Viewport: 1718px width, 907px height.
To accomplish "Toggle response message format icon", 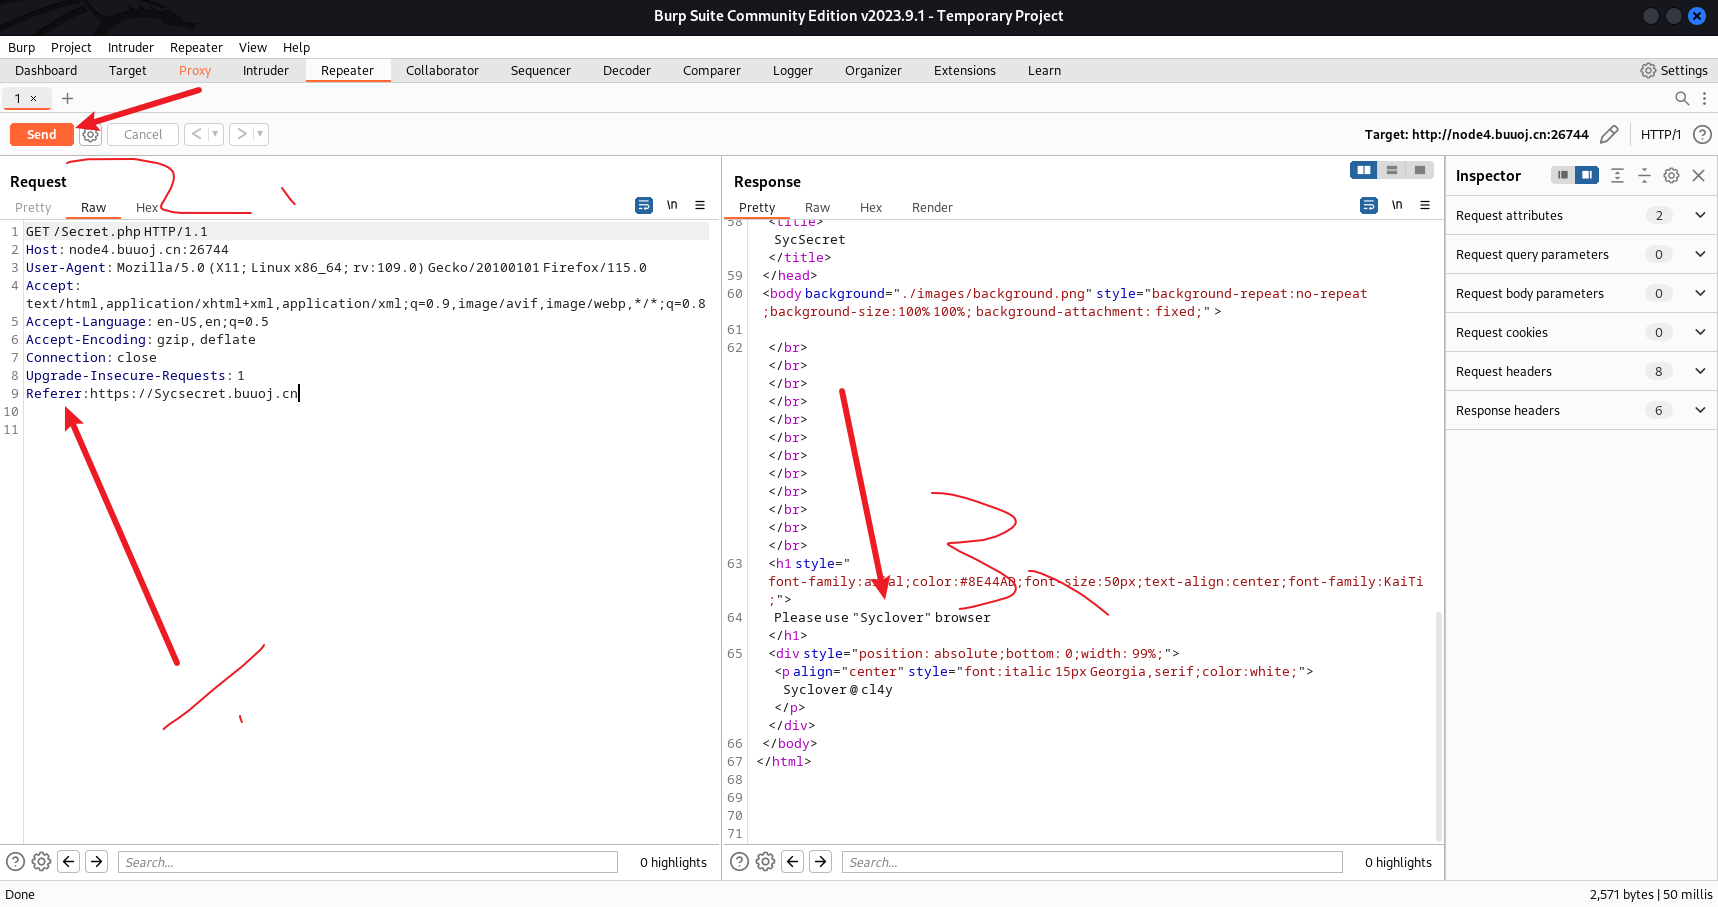I will 1369,205.
